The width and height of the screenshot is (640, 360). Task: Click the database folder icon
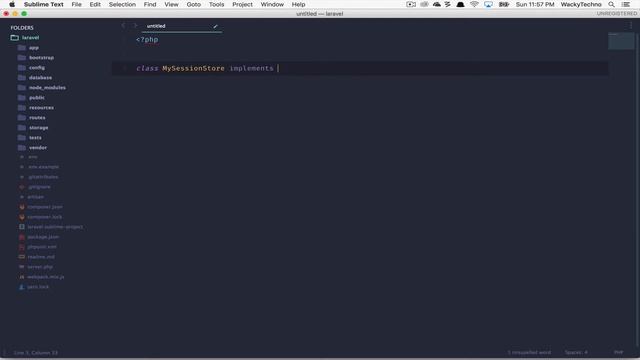22,78
